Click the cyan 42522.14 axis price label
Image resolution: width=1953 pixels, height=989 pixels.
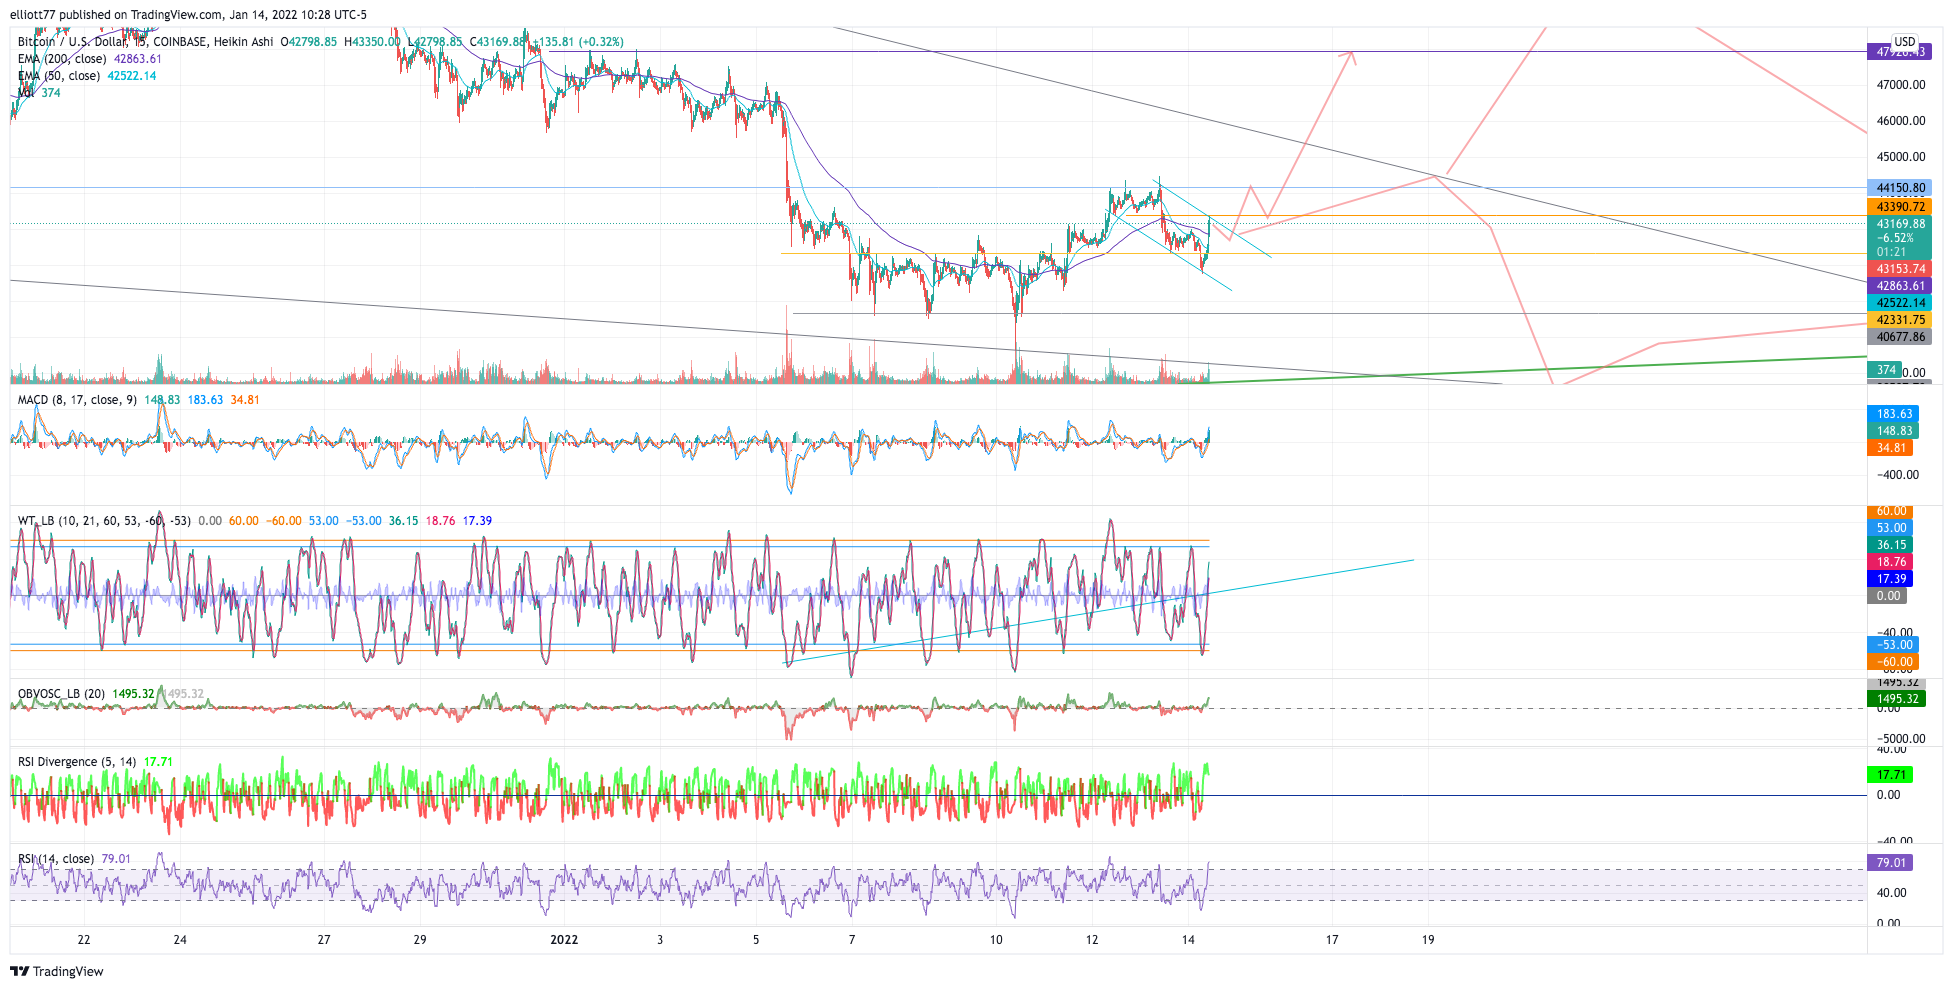[x=1900, y=303]
